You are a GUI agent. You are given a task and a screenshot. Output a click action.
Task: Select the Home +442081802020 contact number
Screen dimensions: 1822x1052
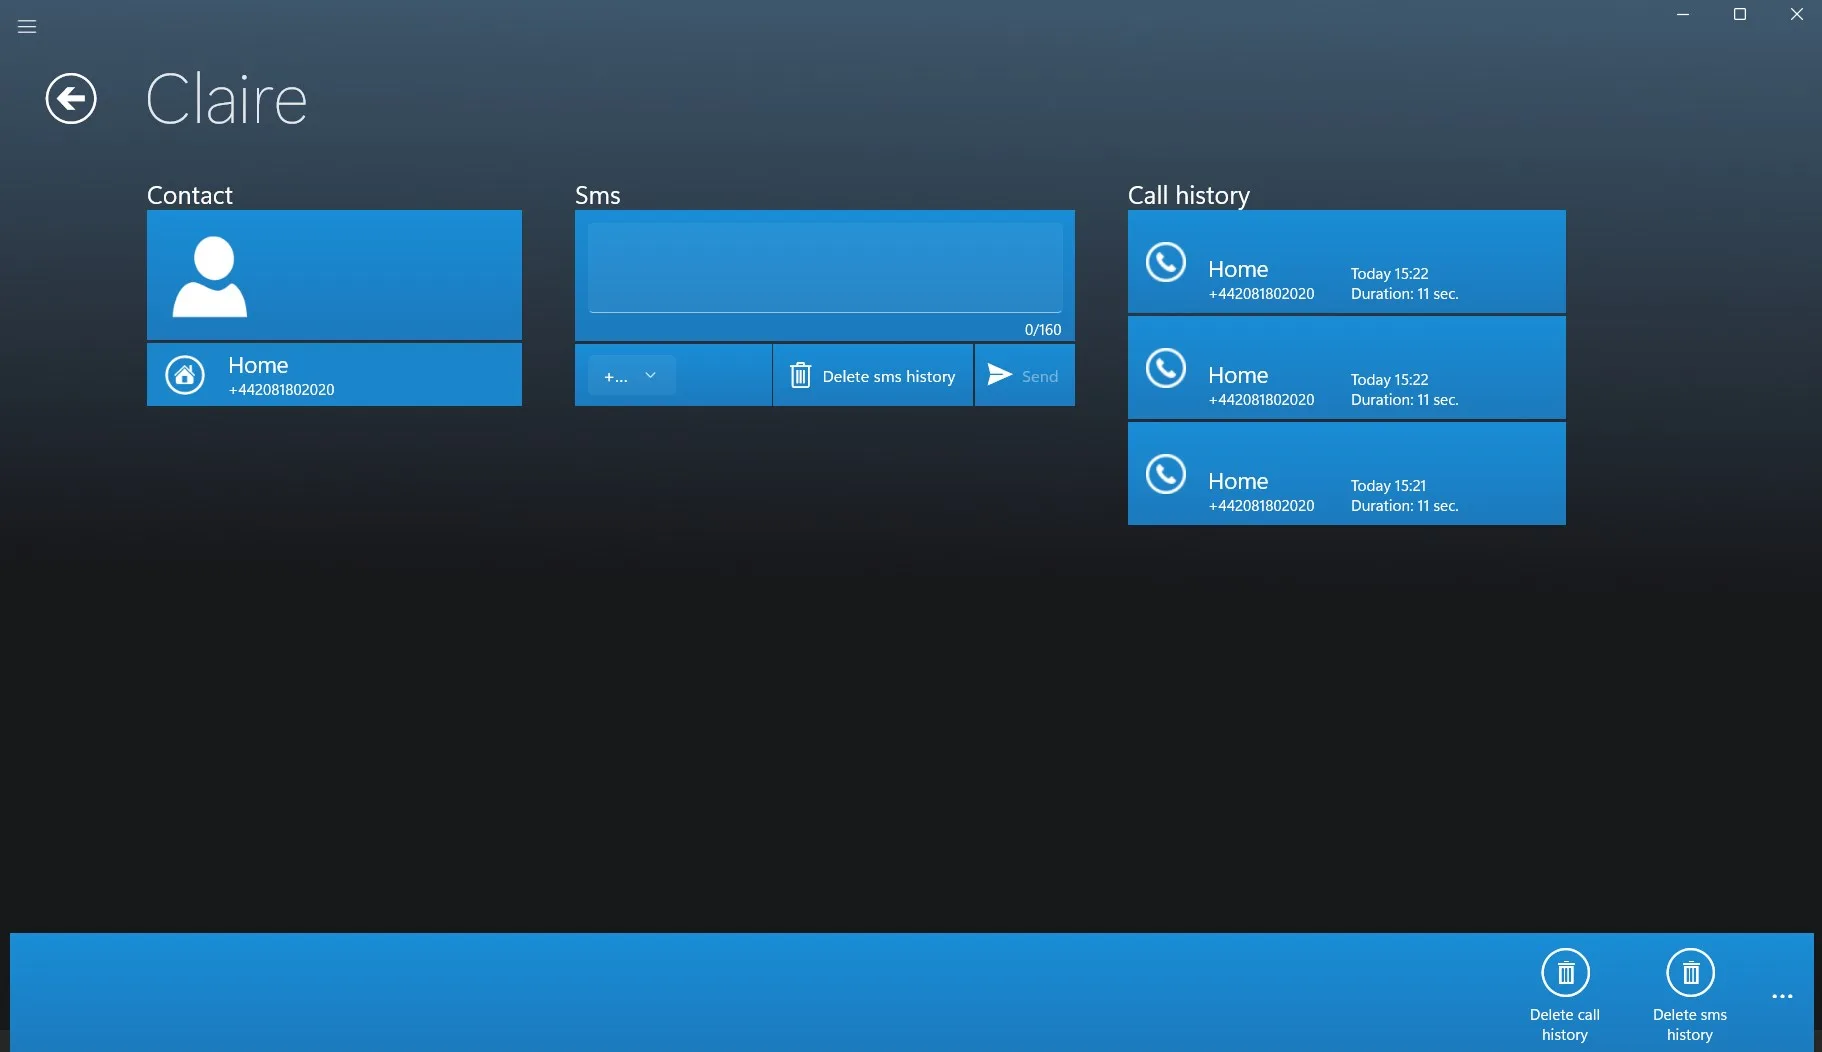pyautogui.click(x=334, y=375)
